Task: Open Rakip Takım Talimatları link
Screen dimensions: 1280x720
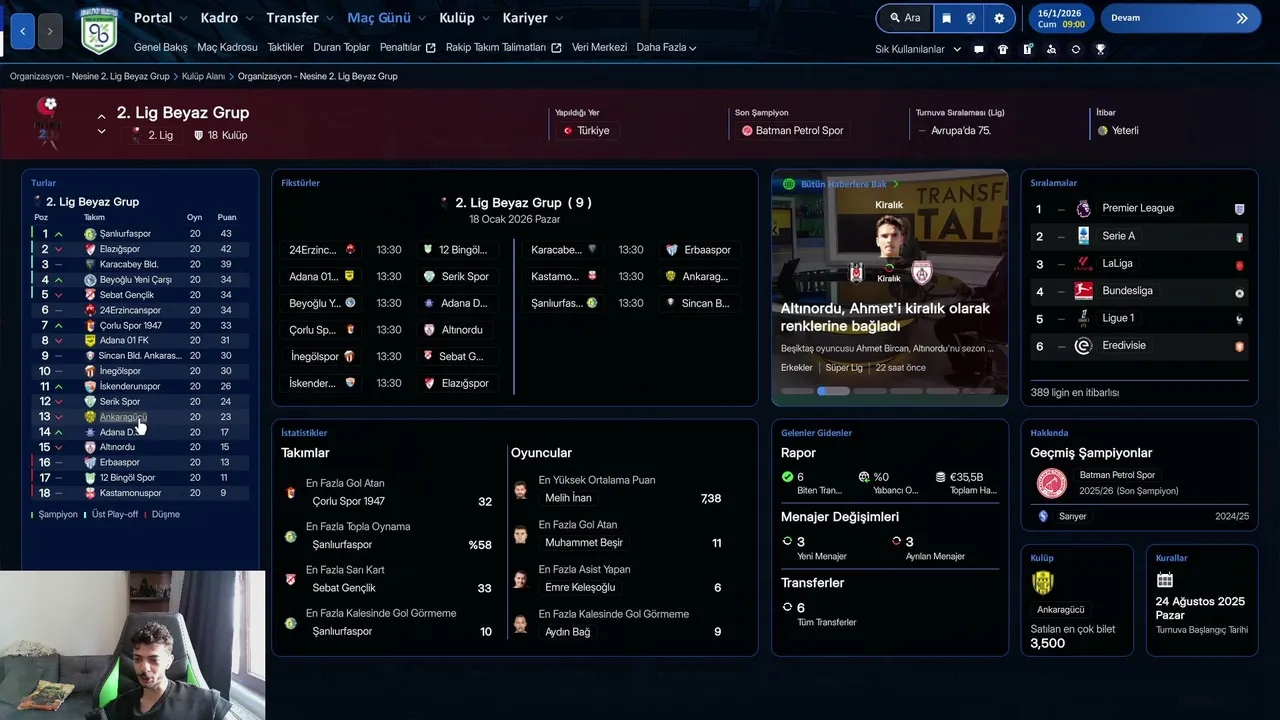Action: click(503, 48)
